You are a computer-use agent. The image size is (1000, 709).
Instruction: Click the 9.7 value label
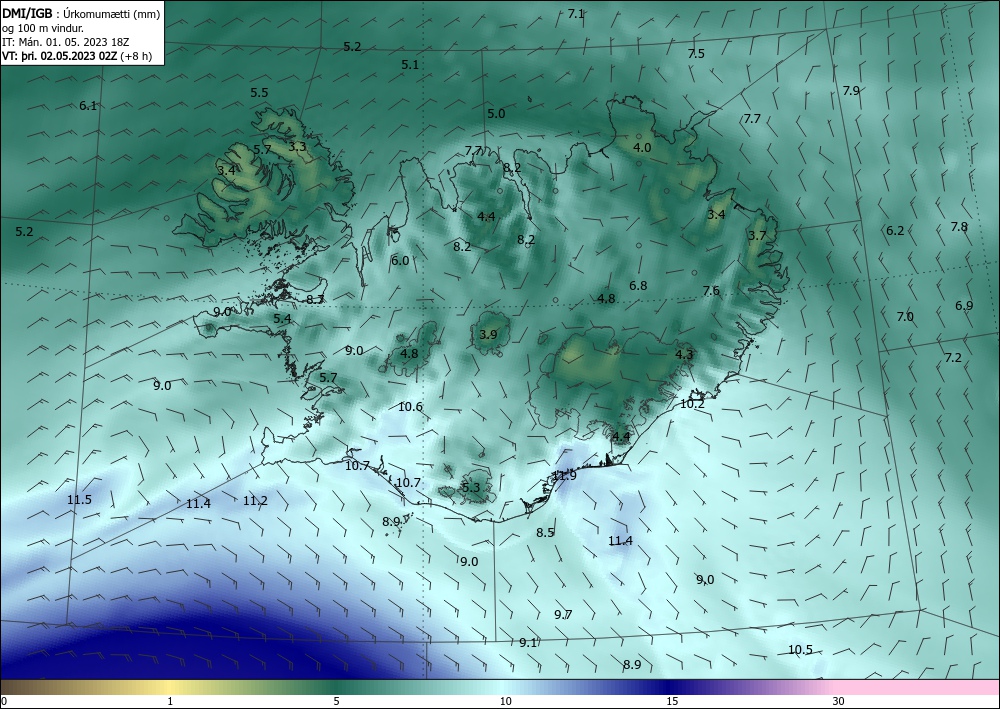tap(563, 615)
